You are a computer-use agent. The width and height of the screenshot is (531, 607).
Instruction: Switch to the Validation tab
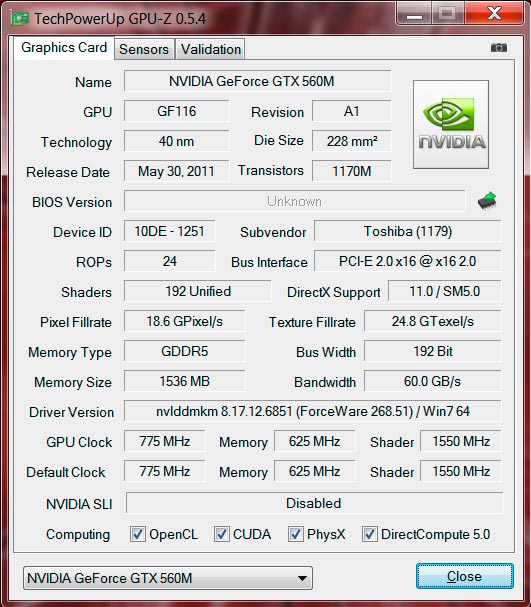pyautogui.click(x=211, y=49)
